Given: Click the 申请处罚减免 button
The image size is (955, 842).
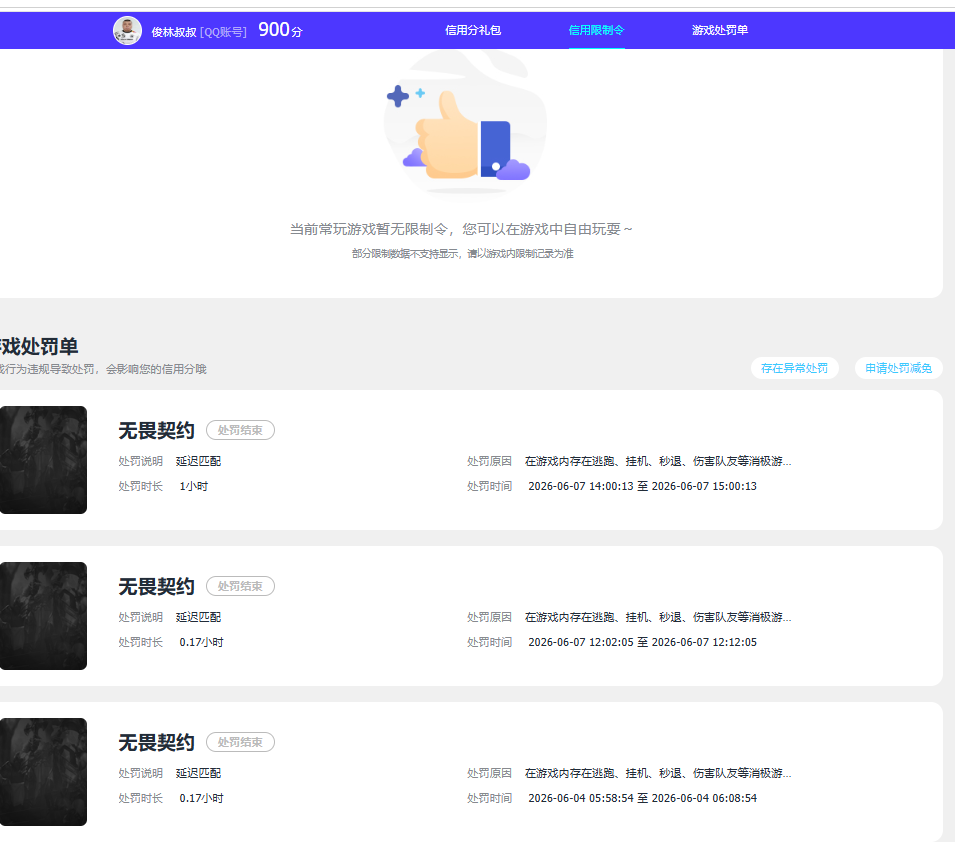Looking at the screenshot, I should (898, 368).
